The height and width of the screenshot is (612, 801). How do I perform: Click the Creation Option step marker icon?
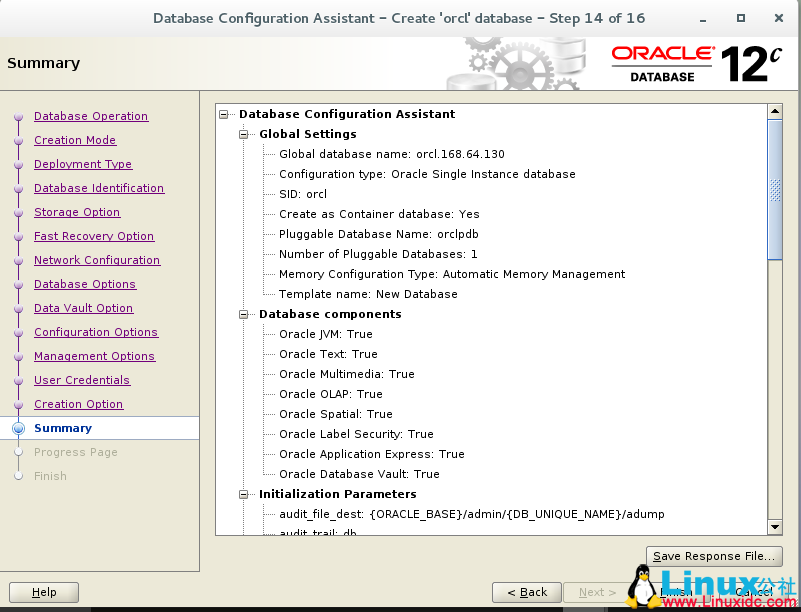click(x=18, y=404)
